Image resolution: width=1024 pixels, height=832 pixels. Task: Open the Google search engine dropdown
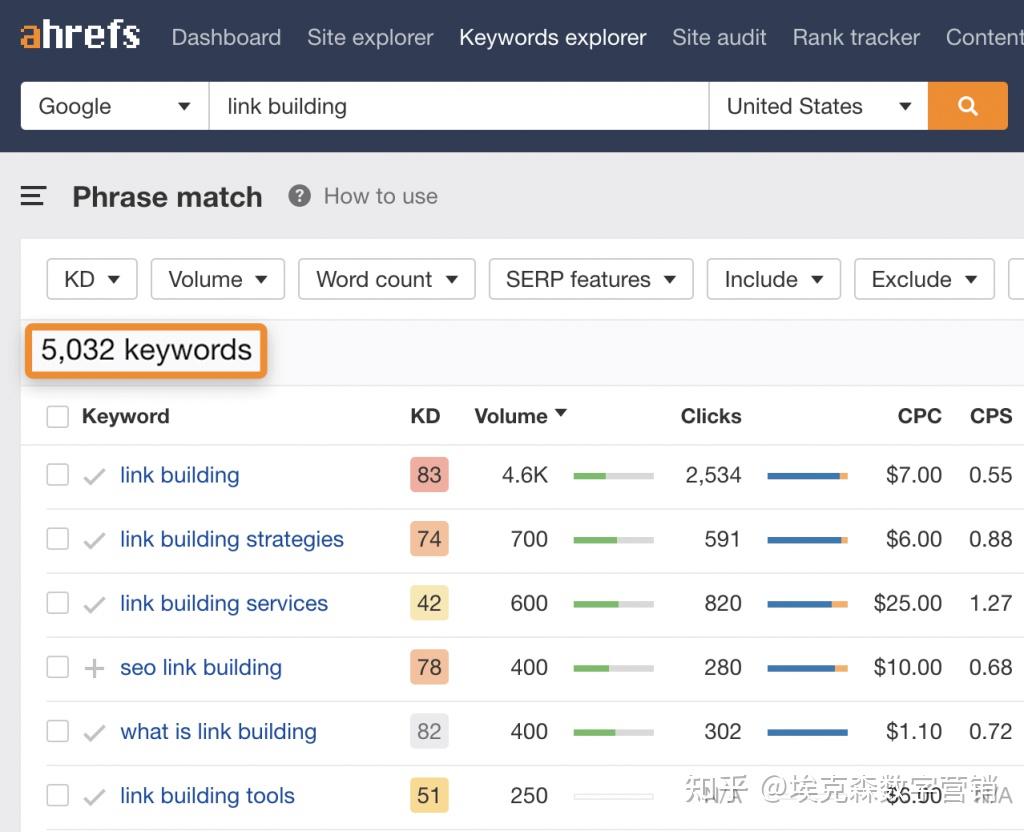(x=115, y=106)
